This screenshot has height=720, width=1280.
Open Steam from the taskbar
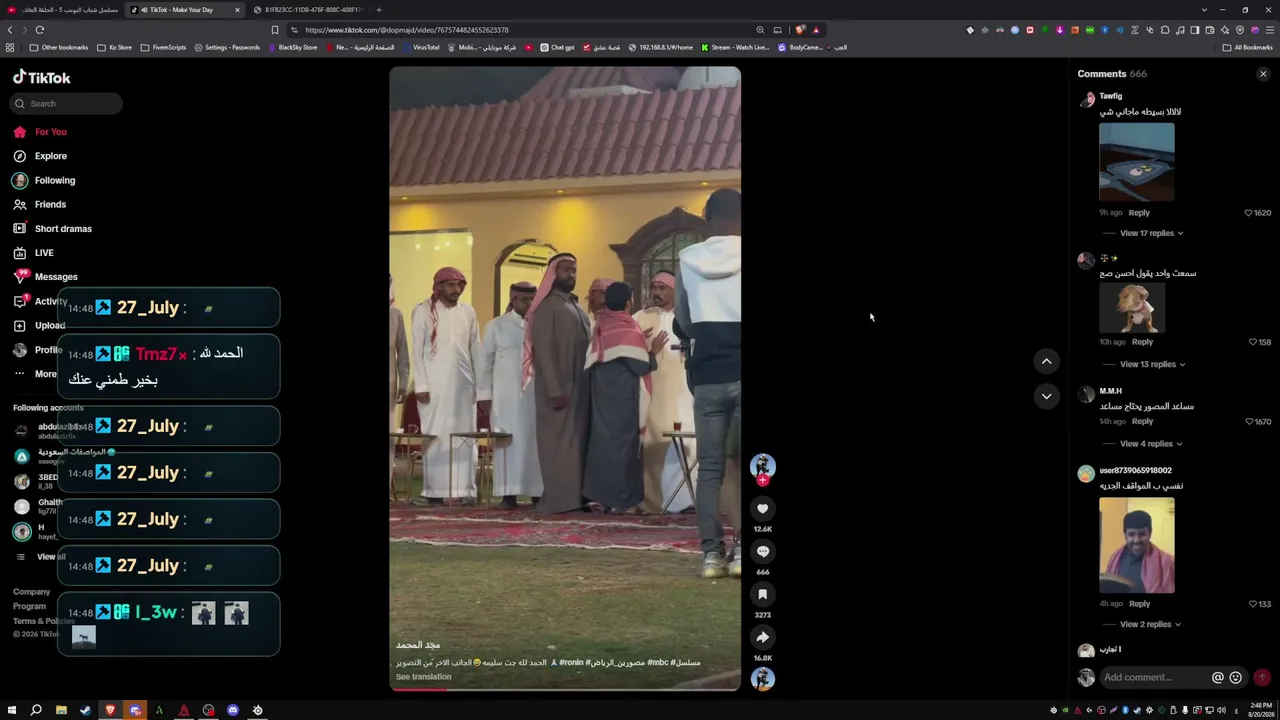(x=85, y=710)
